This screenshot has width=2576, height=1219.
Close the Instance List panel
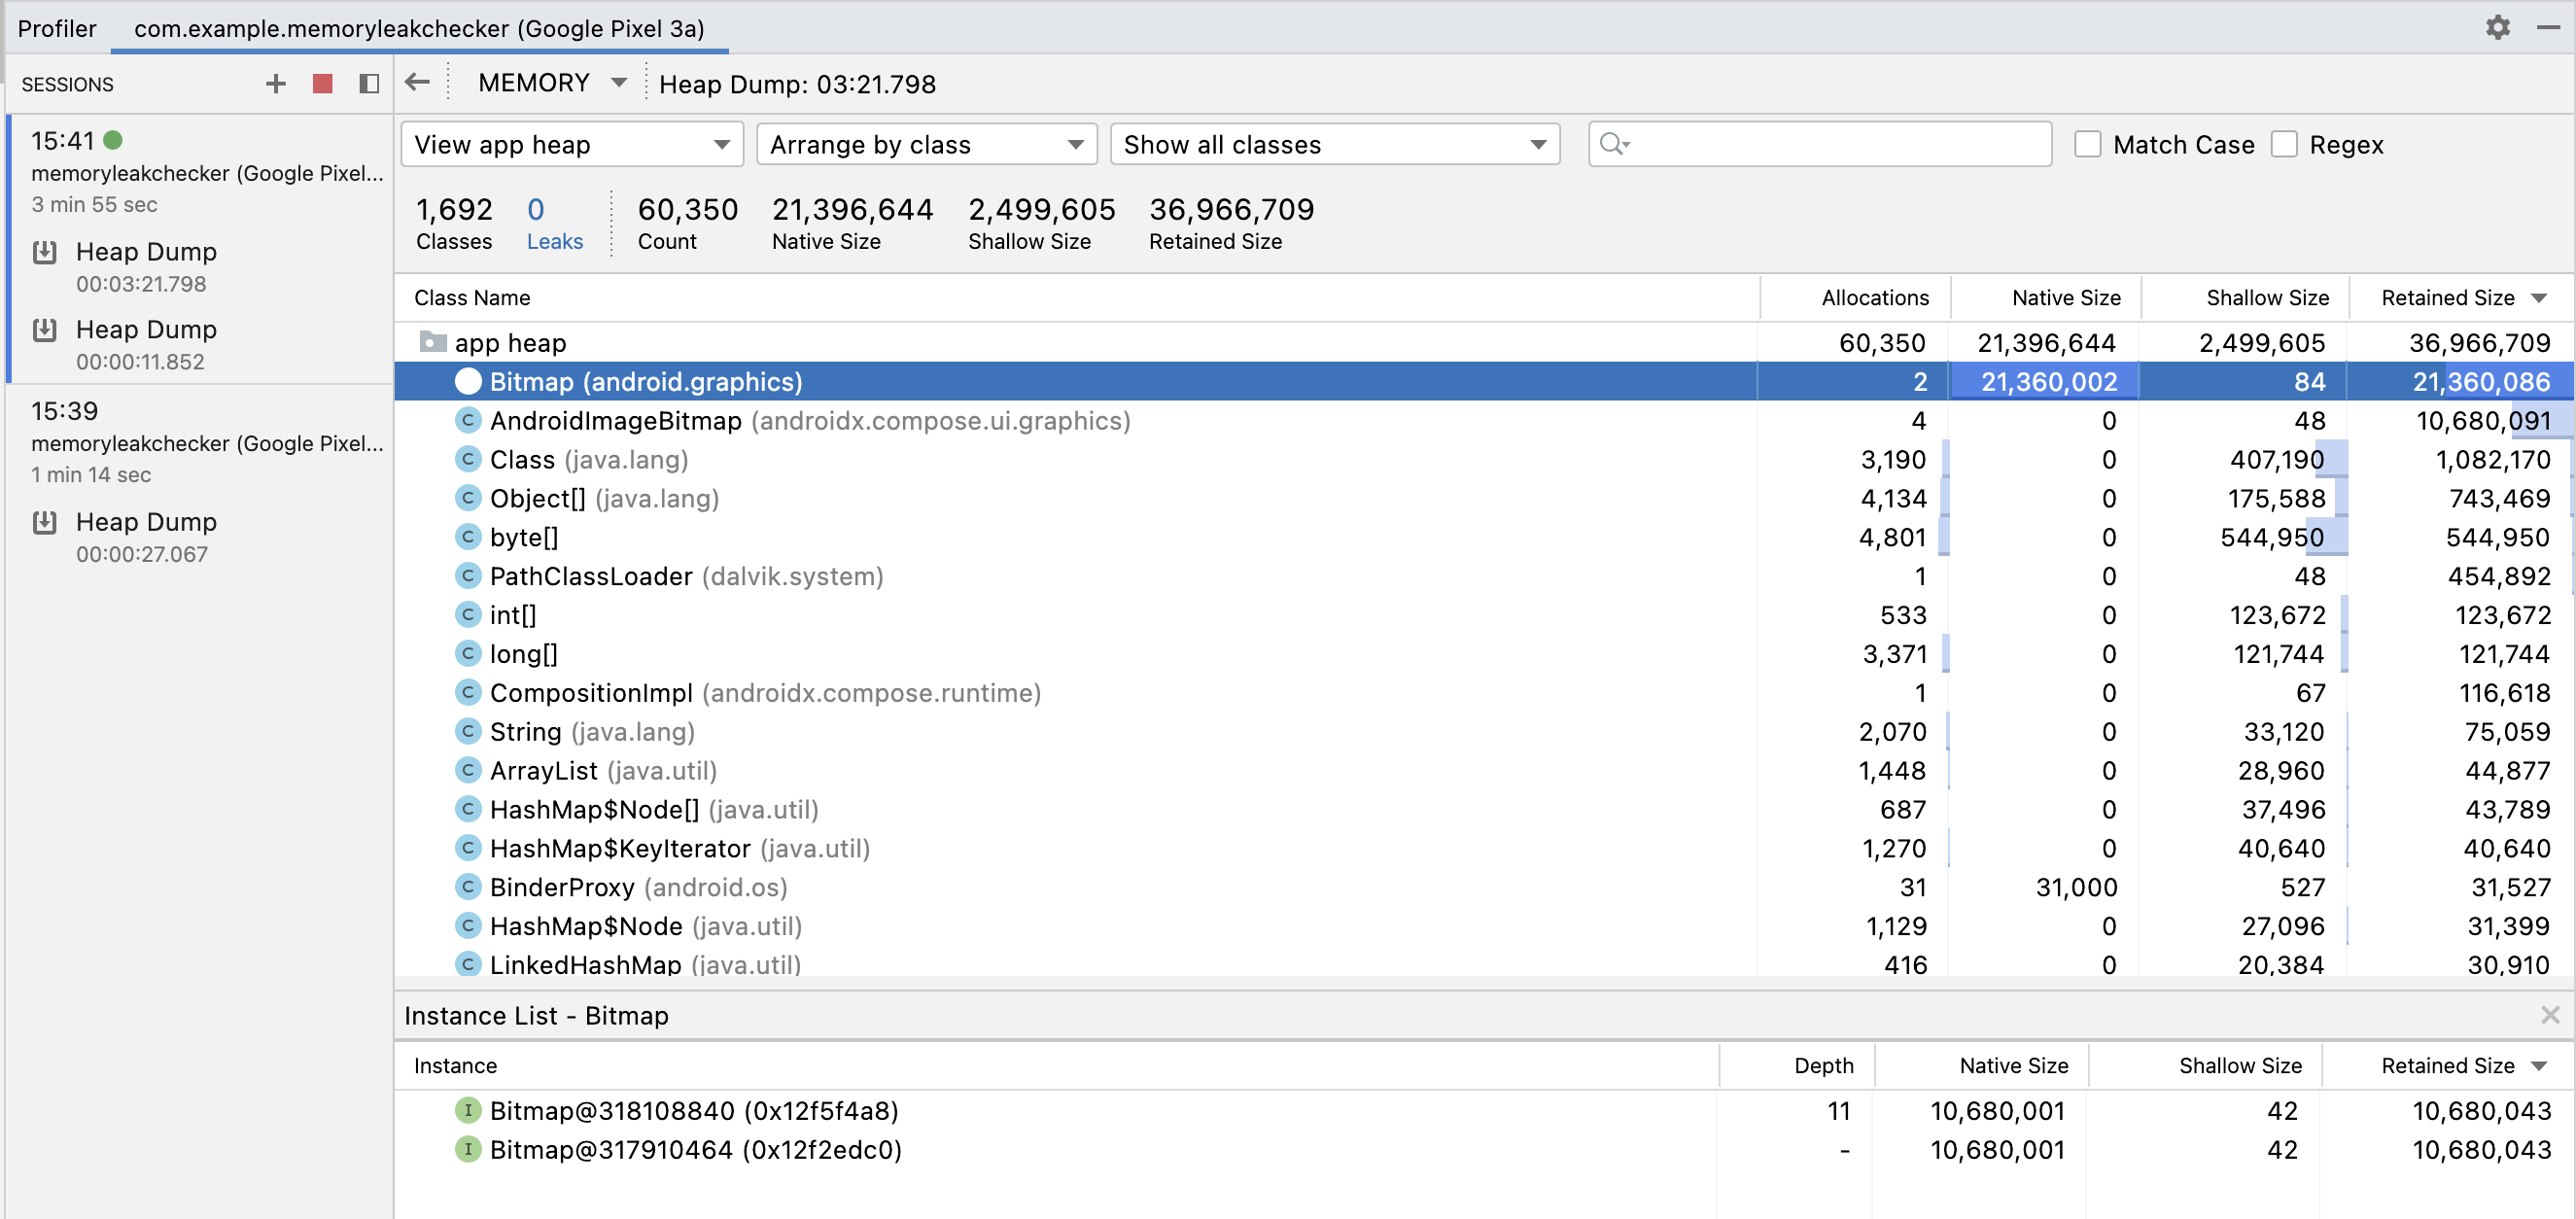coord(2549,1015)
